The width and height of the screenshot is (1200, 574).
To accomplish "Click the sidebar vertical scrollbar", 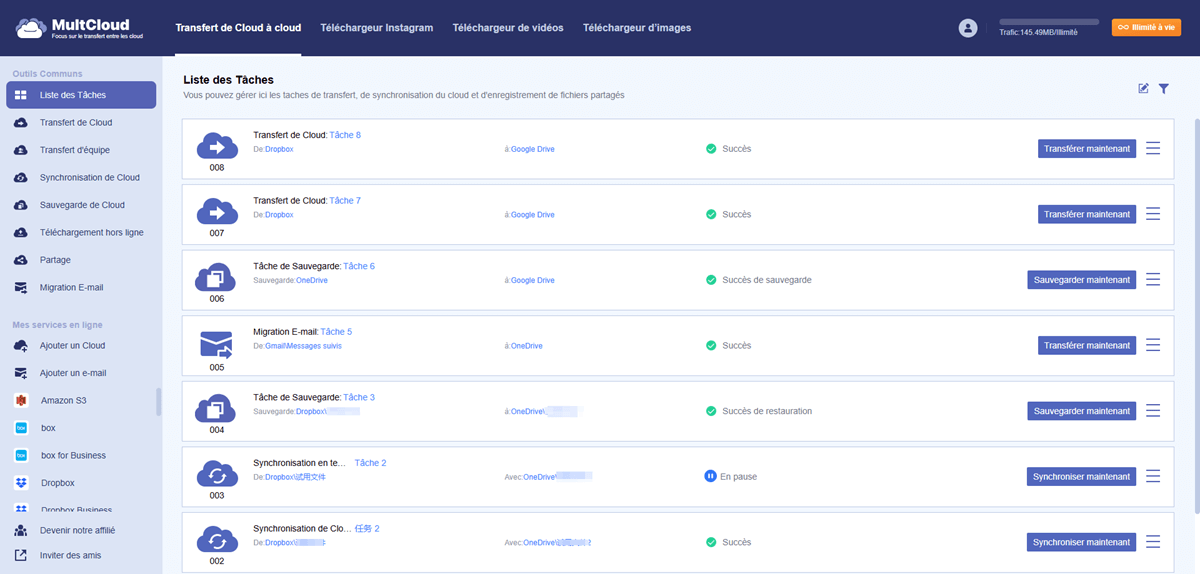I will (x=159, y=401).
